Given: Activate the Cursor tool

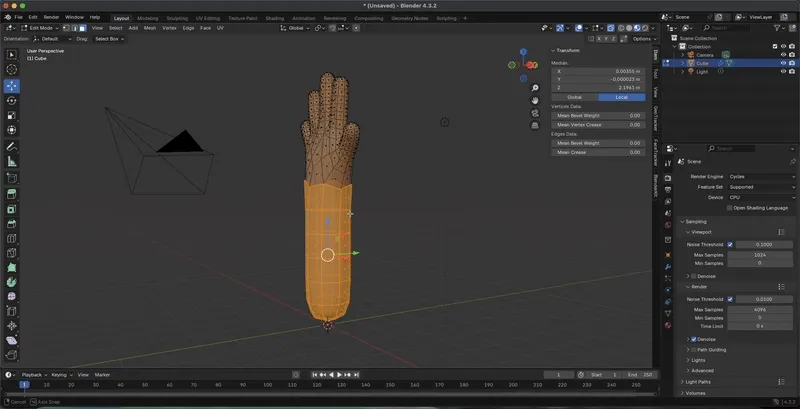Looking at the screenshot, I should (x=12, y=69).
